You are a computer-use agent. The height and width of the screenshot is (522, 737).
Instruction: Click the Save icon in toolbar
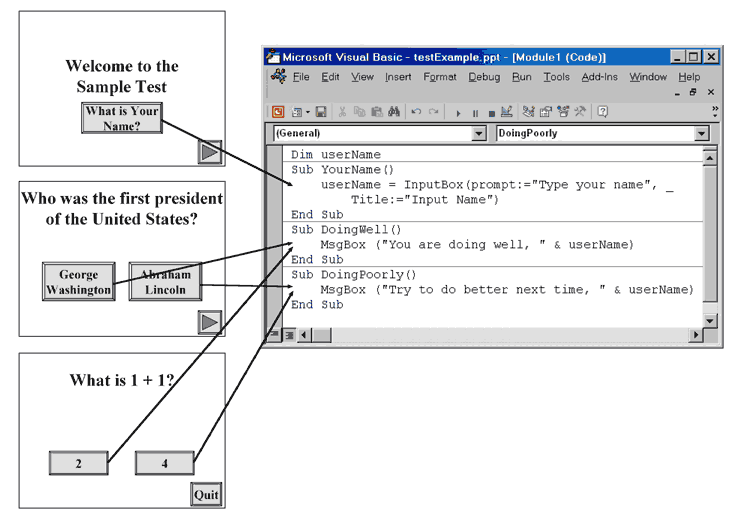(322, 112)
